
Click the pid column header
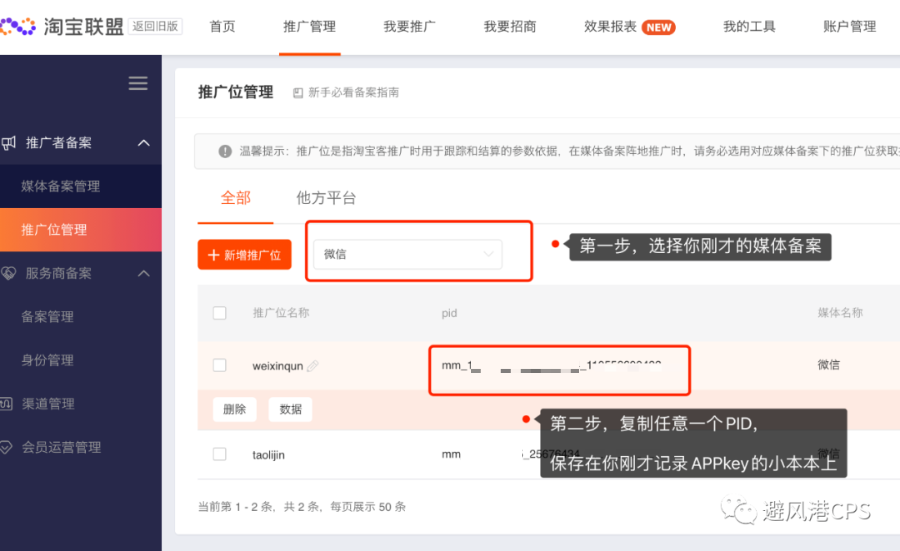click(x=449, y=313)
